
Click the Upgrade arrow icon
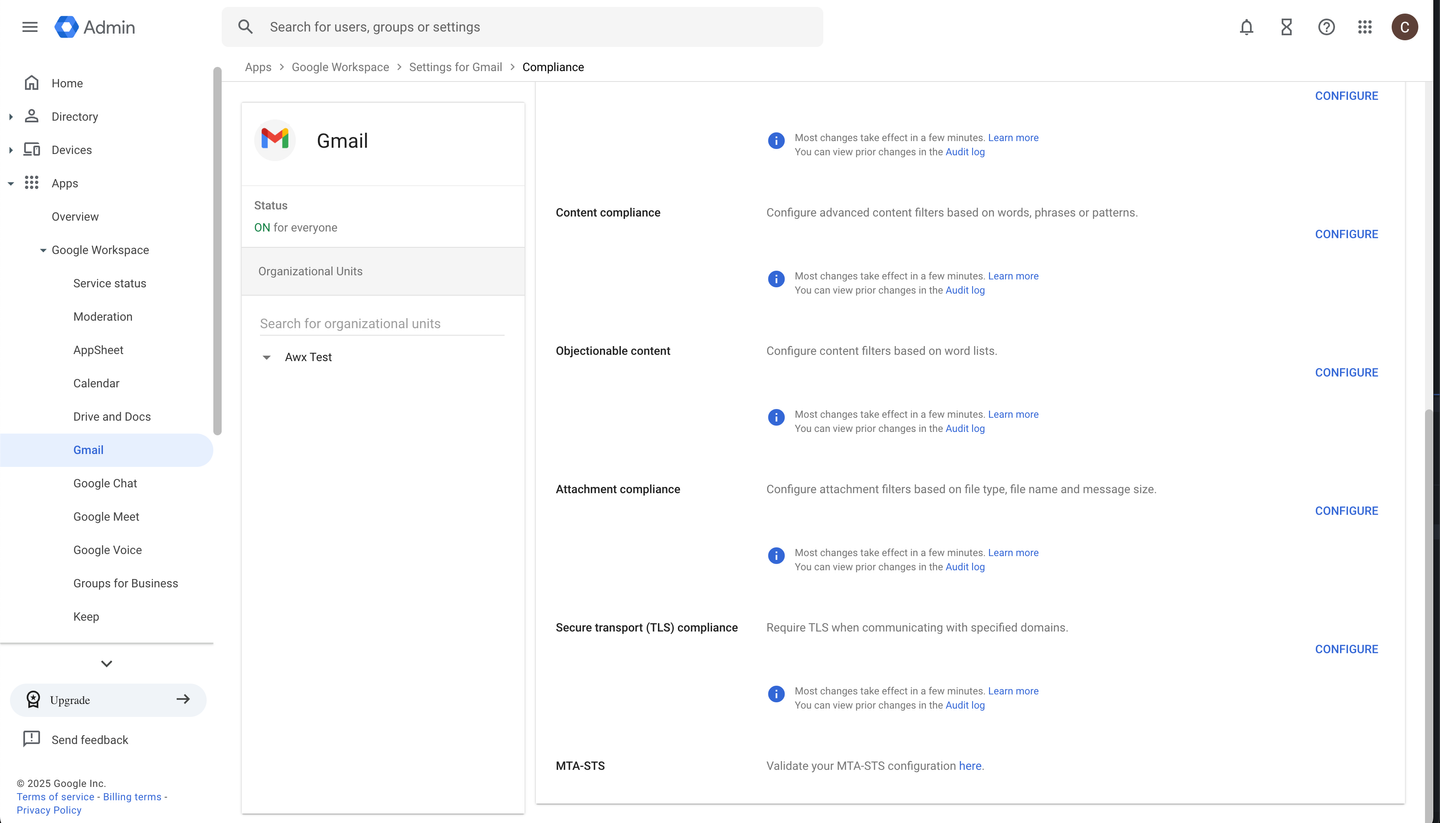coord(183,699)
